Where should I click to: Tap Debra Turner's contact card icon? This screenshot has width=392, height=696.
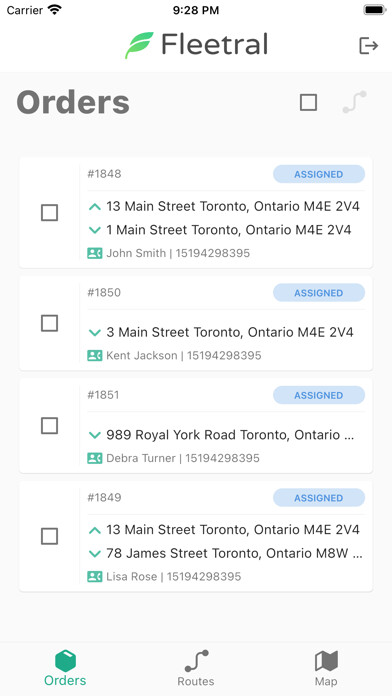click(95, 458)
